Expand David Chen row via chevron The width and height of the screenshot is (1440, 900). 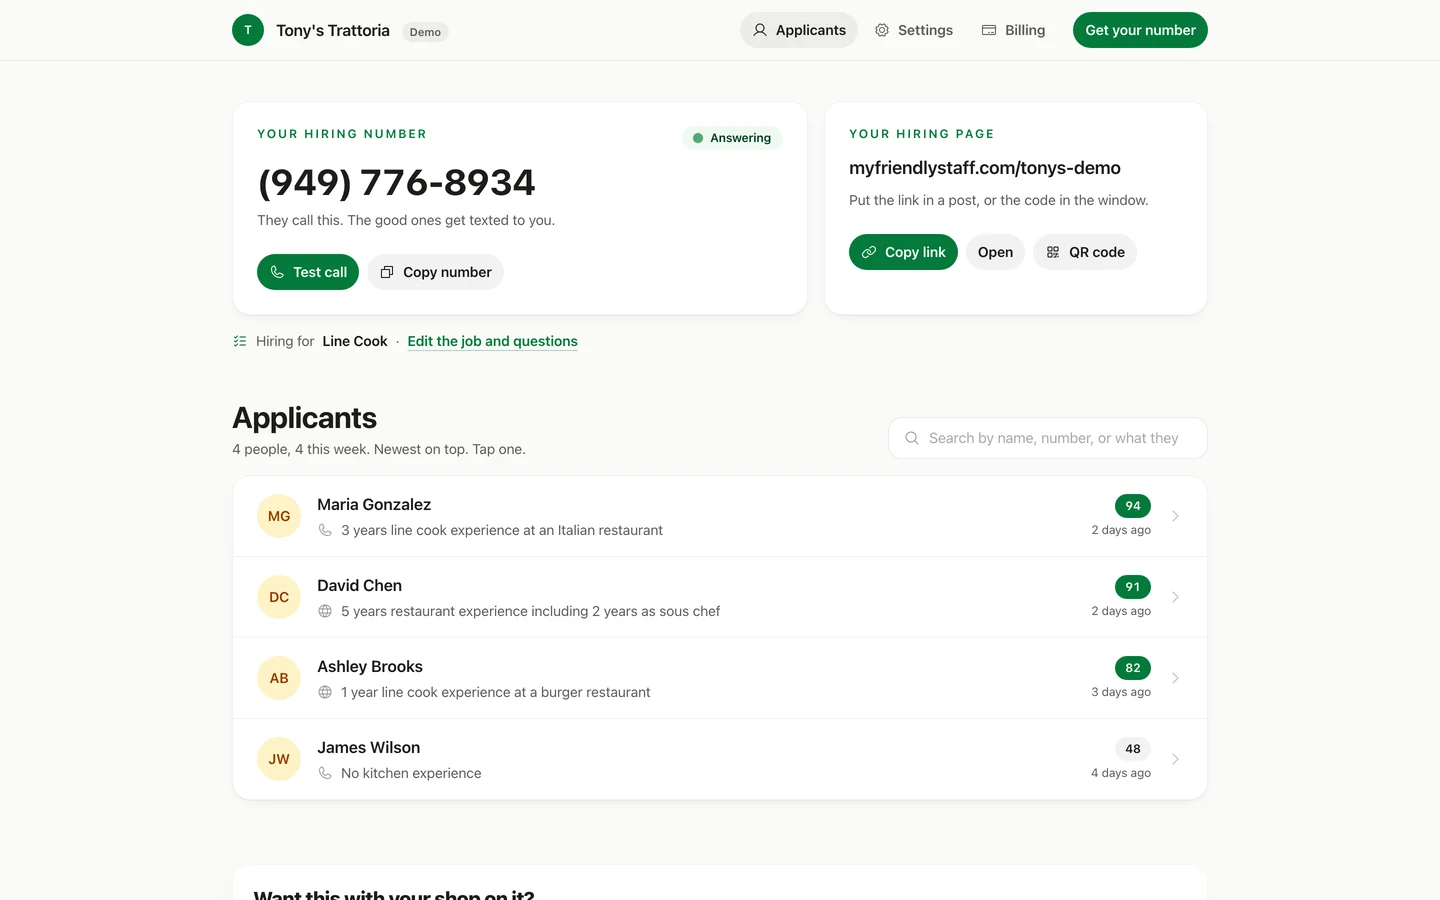point(1175,597)
